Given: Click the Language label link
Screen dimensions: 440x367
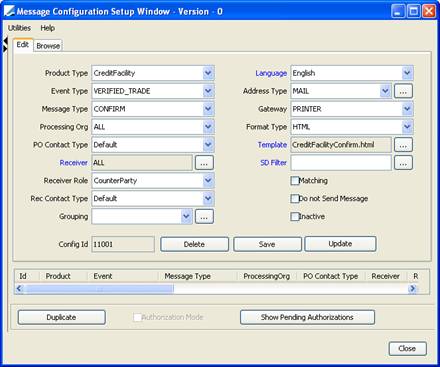Looking at the screenshot, I should (x=271, y=73).
